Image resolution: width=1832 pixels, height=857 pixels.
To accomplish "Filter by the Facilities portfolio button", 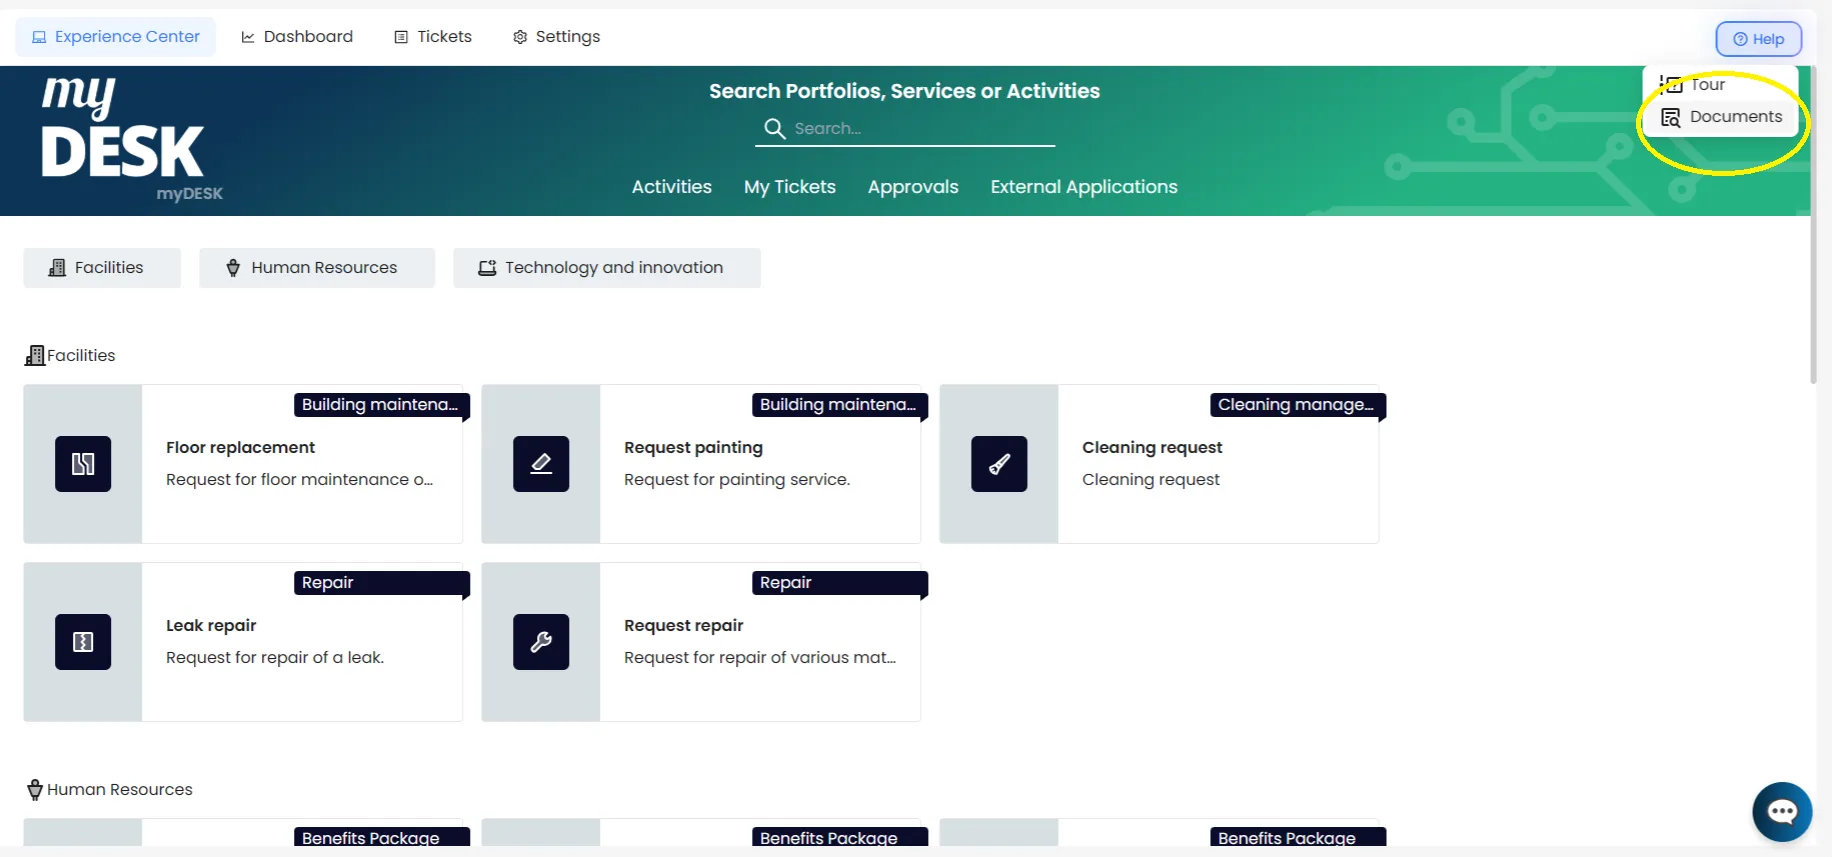I will pos(102,268).
